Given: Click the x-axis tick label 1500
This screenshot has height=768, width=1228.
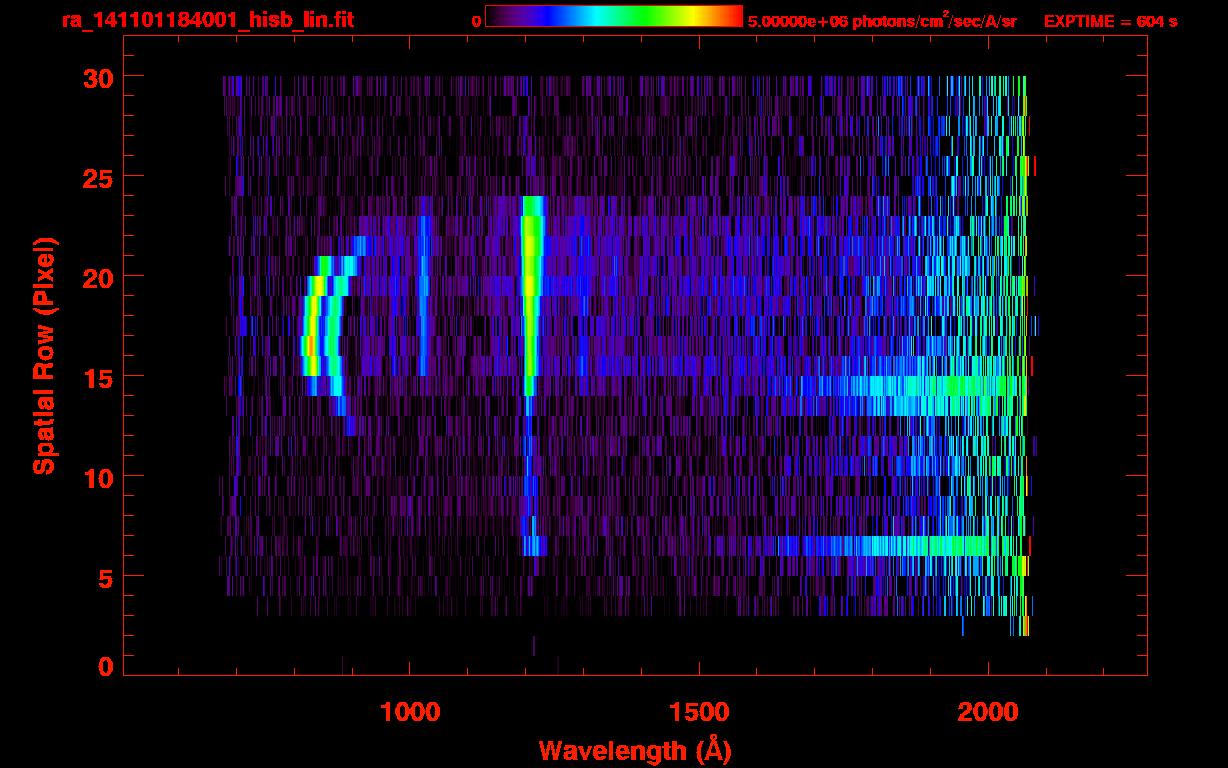Looking at the screenshot, I should (699, 712).
